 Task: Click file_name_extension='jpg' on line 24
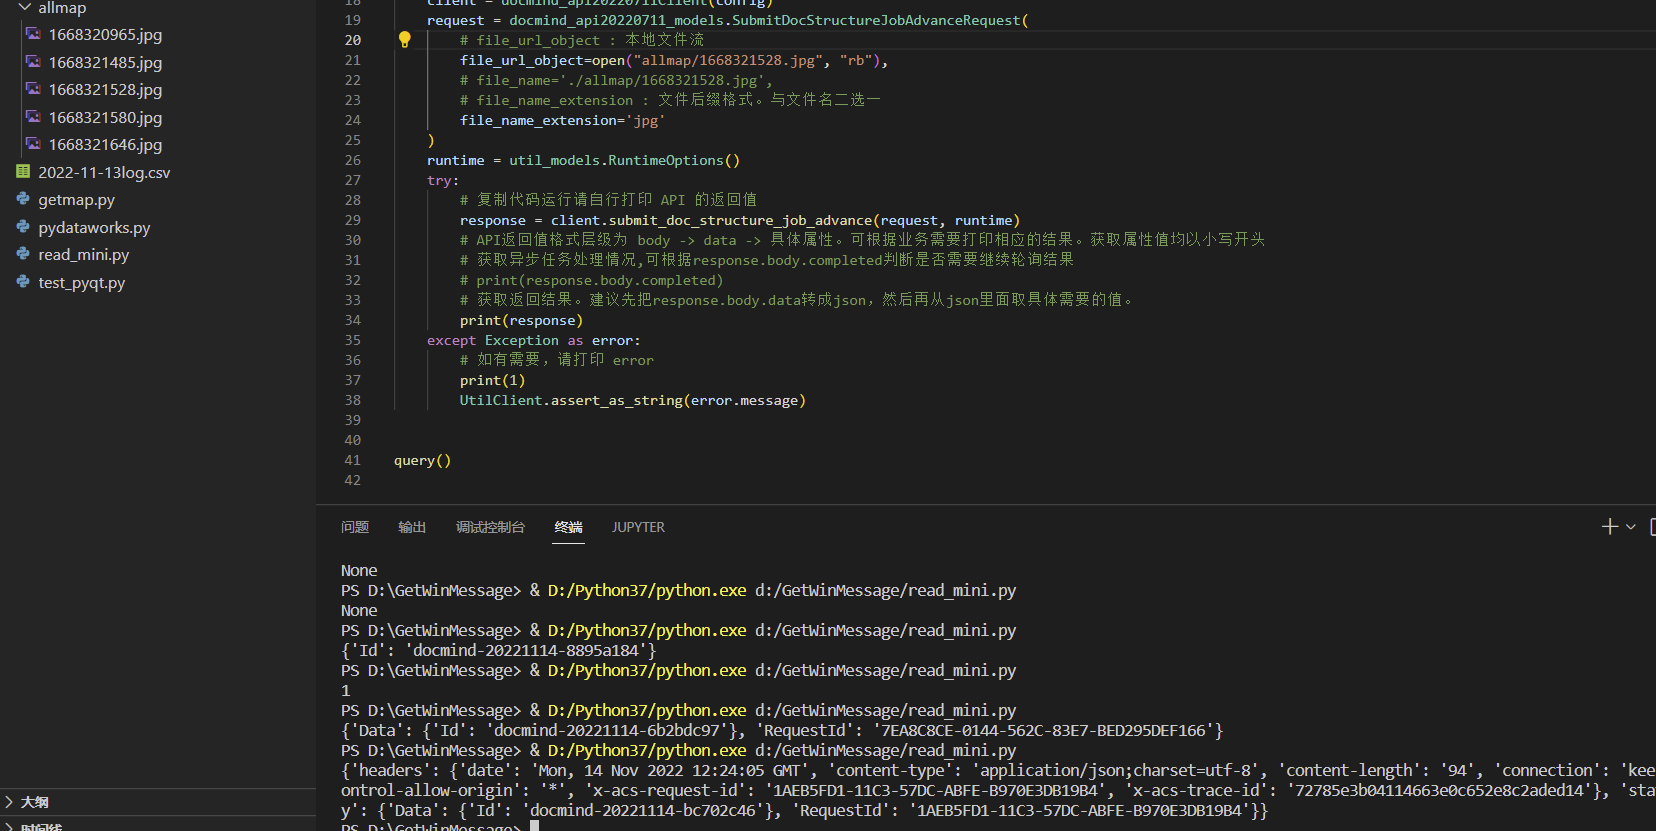(562, 120)
